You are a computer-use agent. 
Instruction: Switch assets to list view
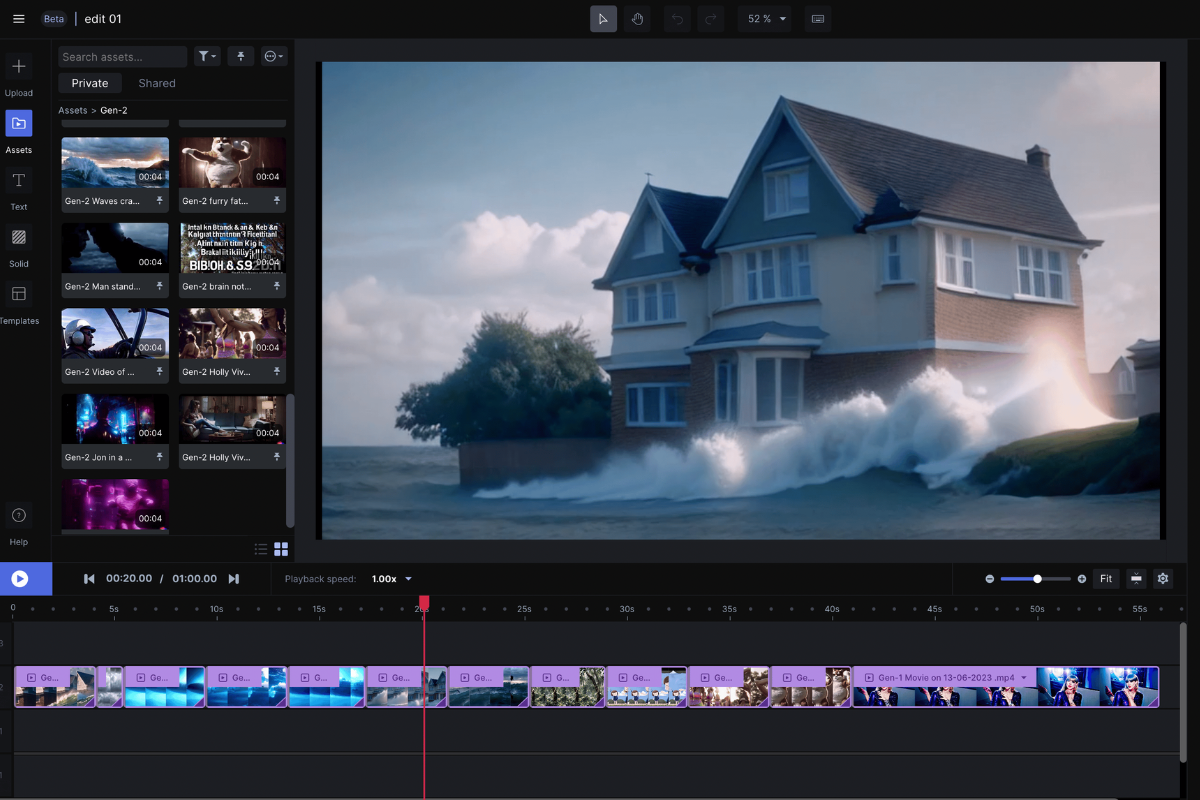[261, 549]
